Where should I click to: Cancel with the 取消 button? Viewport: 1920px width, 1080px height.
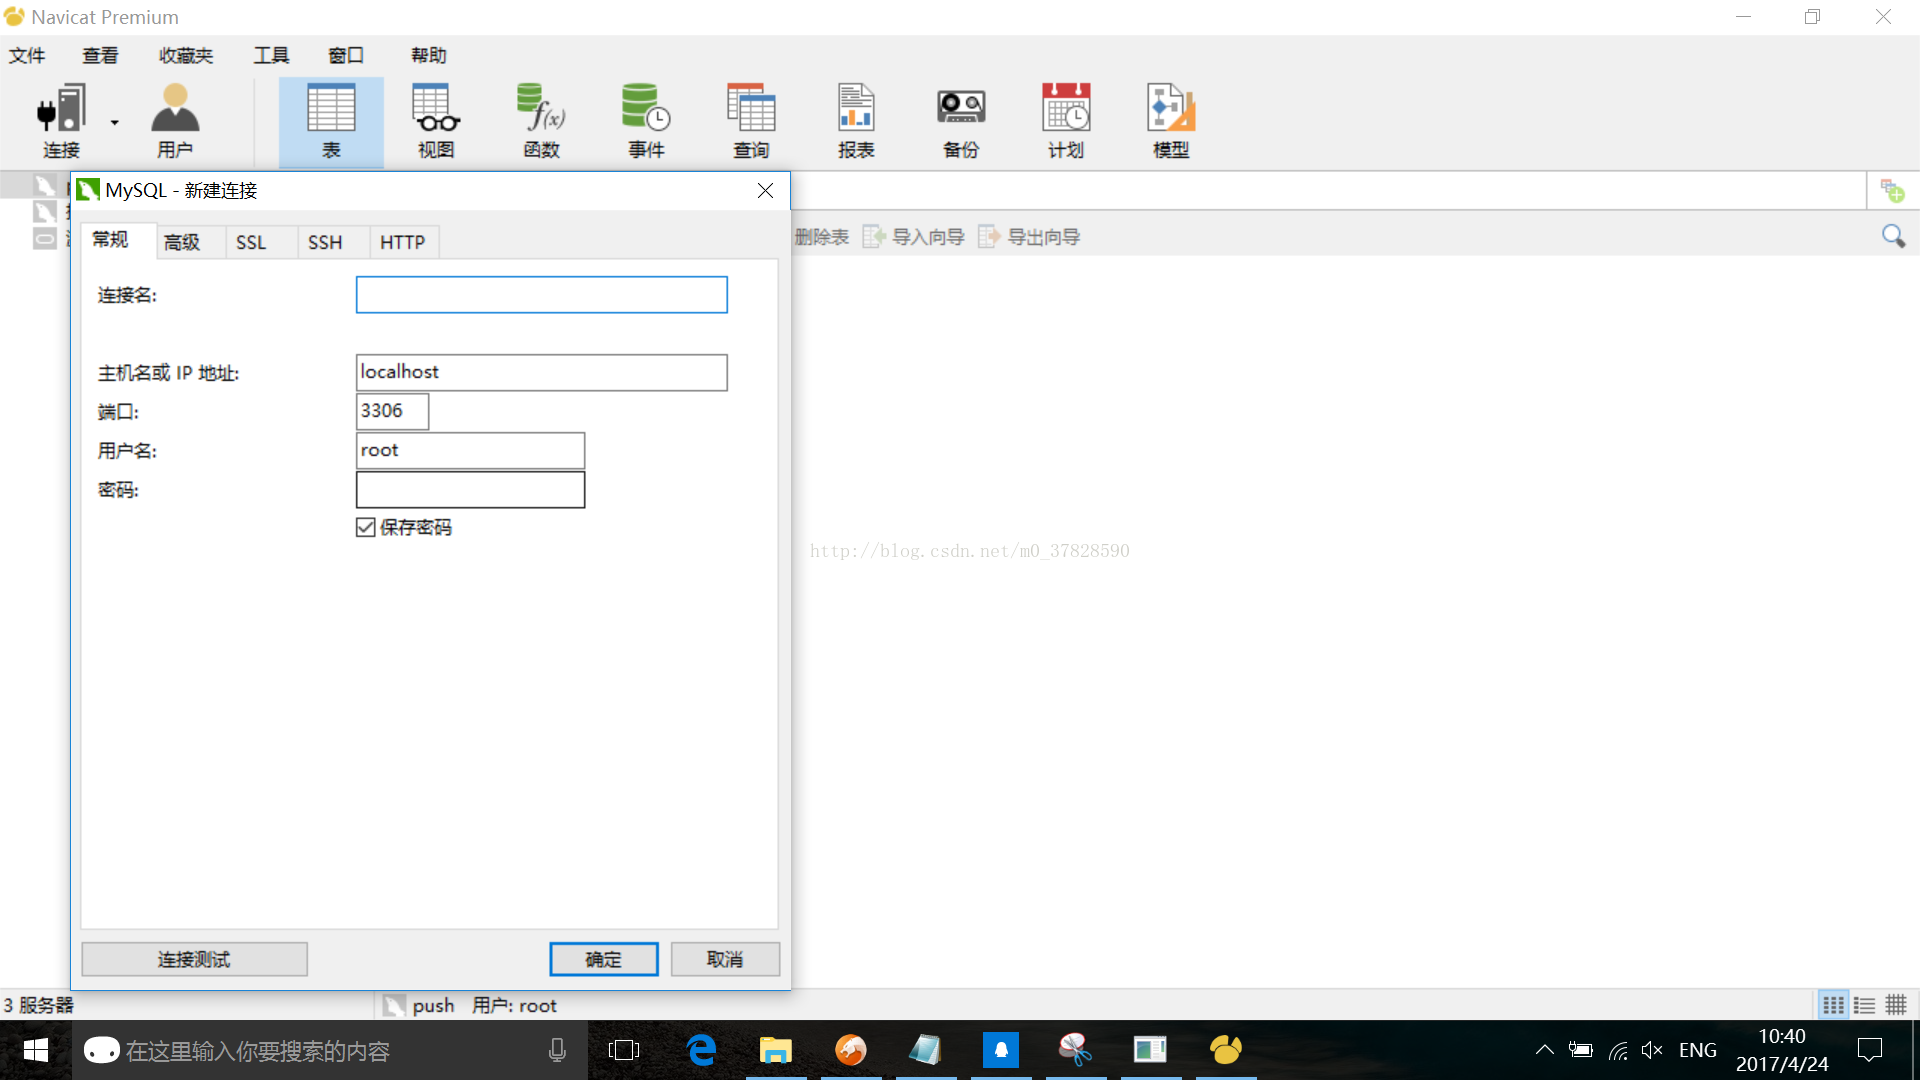pyautogui.click(x=725, y=959)
